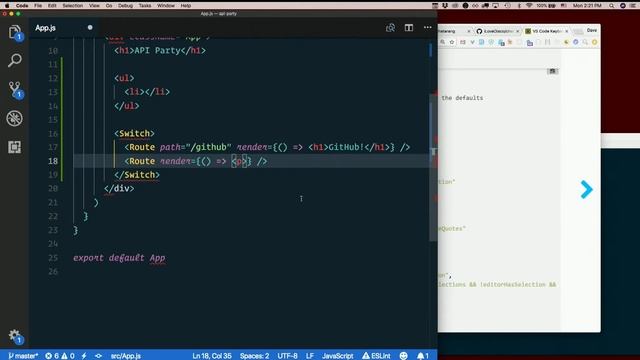Click the clock showing Mon 2:21 PM
Image resolution: width=640 pixels, height=360 pixels.
tap(587, 6)
